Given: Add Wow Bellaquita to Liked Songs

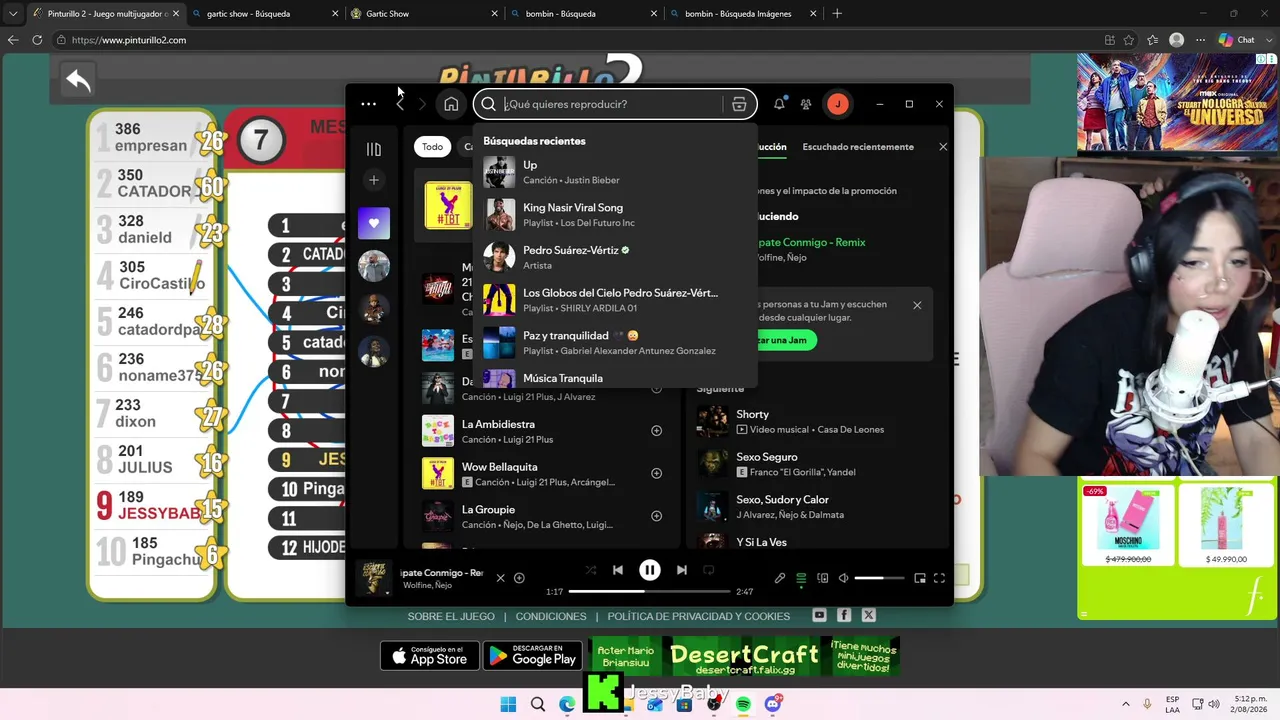Looking at the screenshot, I should tap(657, 473).
